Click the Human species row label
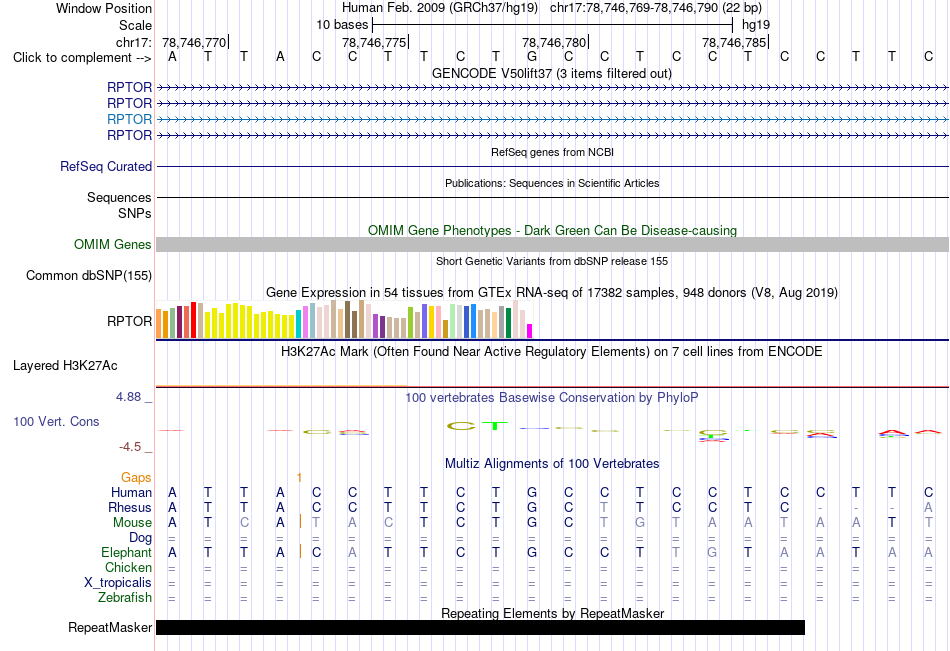The height and width of the screenshot is (651, 950). click(x=131, y=492)
